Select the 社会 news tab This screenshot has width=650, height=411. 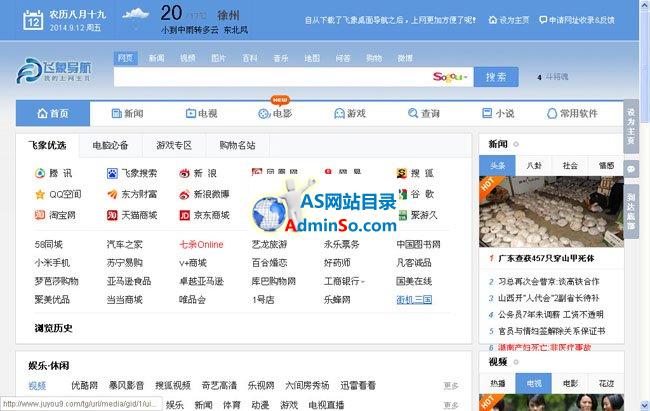570,165
